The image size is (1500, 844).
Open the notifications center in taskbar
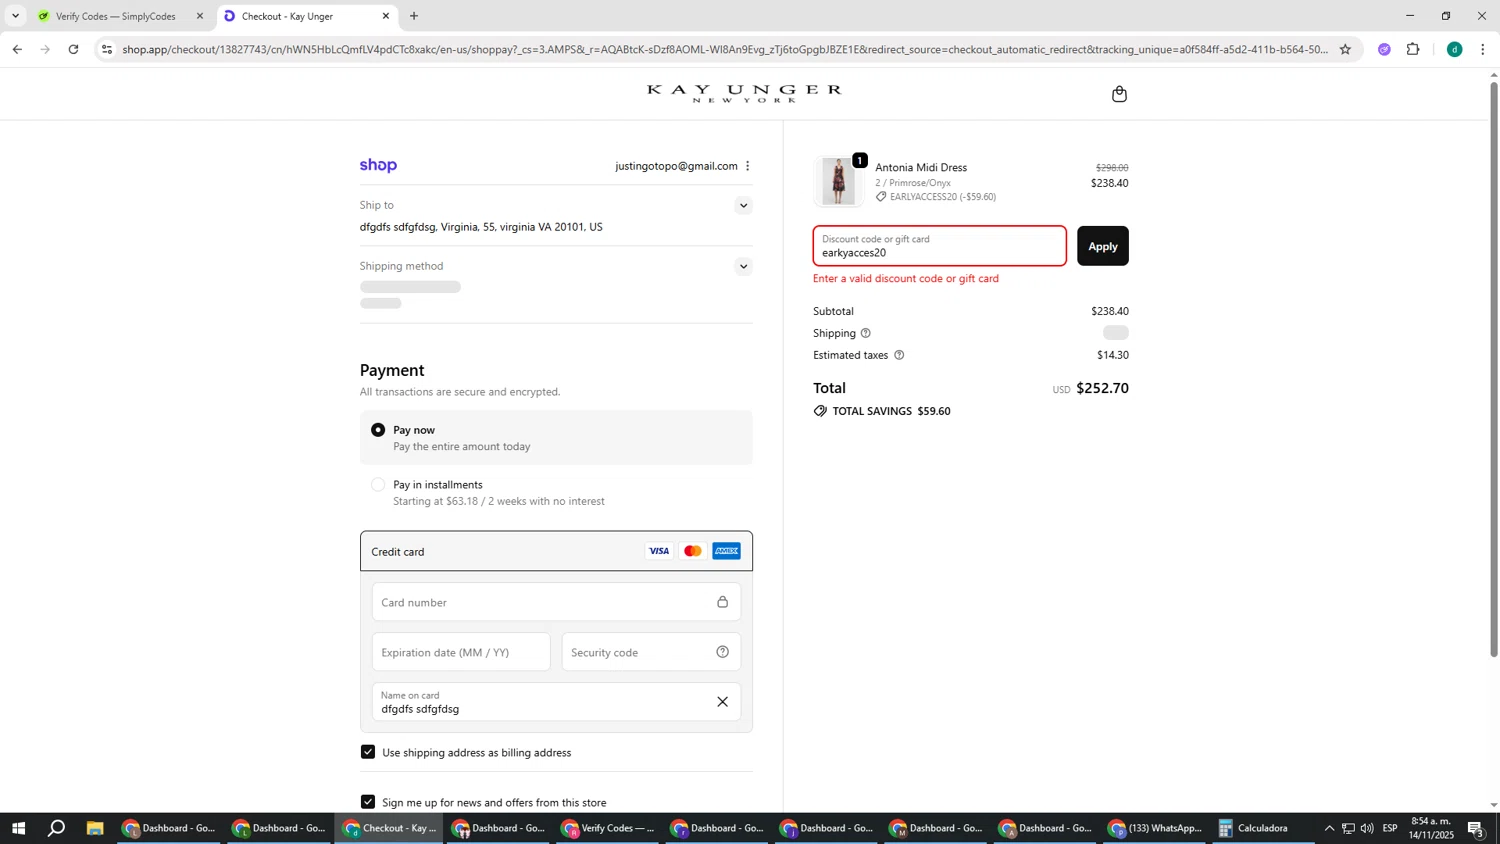pyautogui.click(x=1476, y=828)
